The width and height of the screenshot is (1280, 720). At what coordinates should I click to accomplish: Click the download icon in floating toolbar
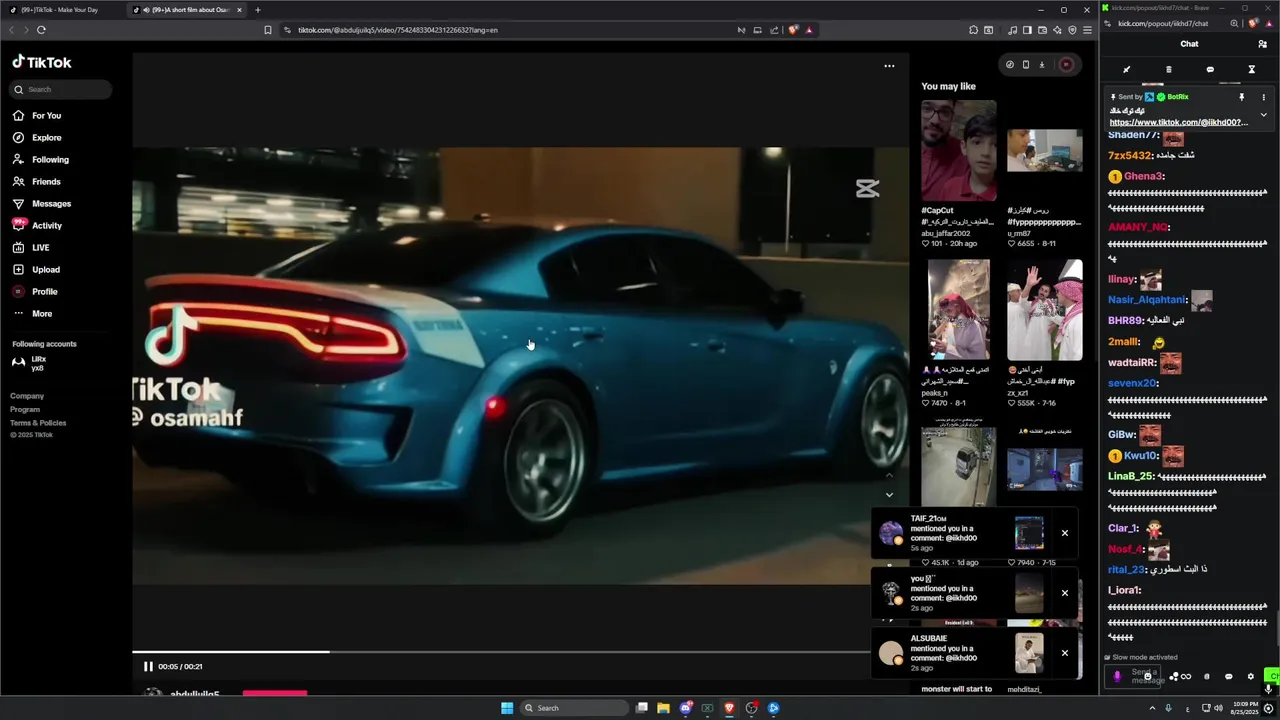point(1042,65)
